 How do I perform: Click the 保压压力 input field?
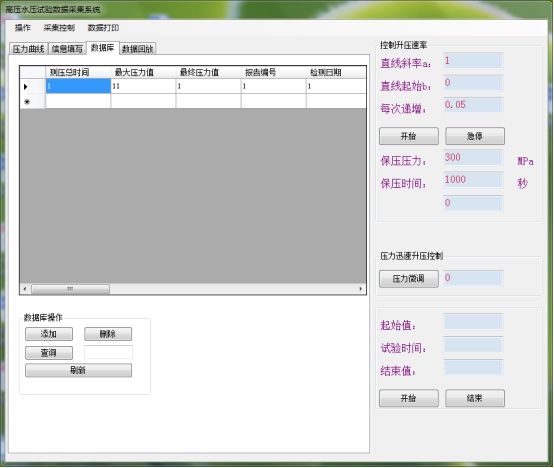(473, 158)
